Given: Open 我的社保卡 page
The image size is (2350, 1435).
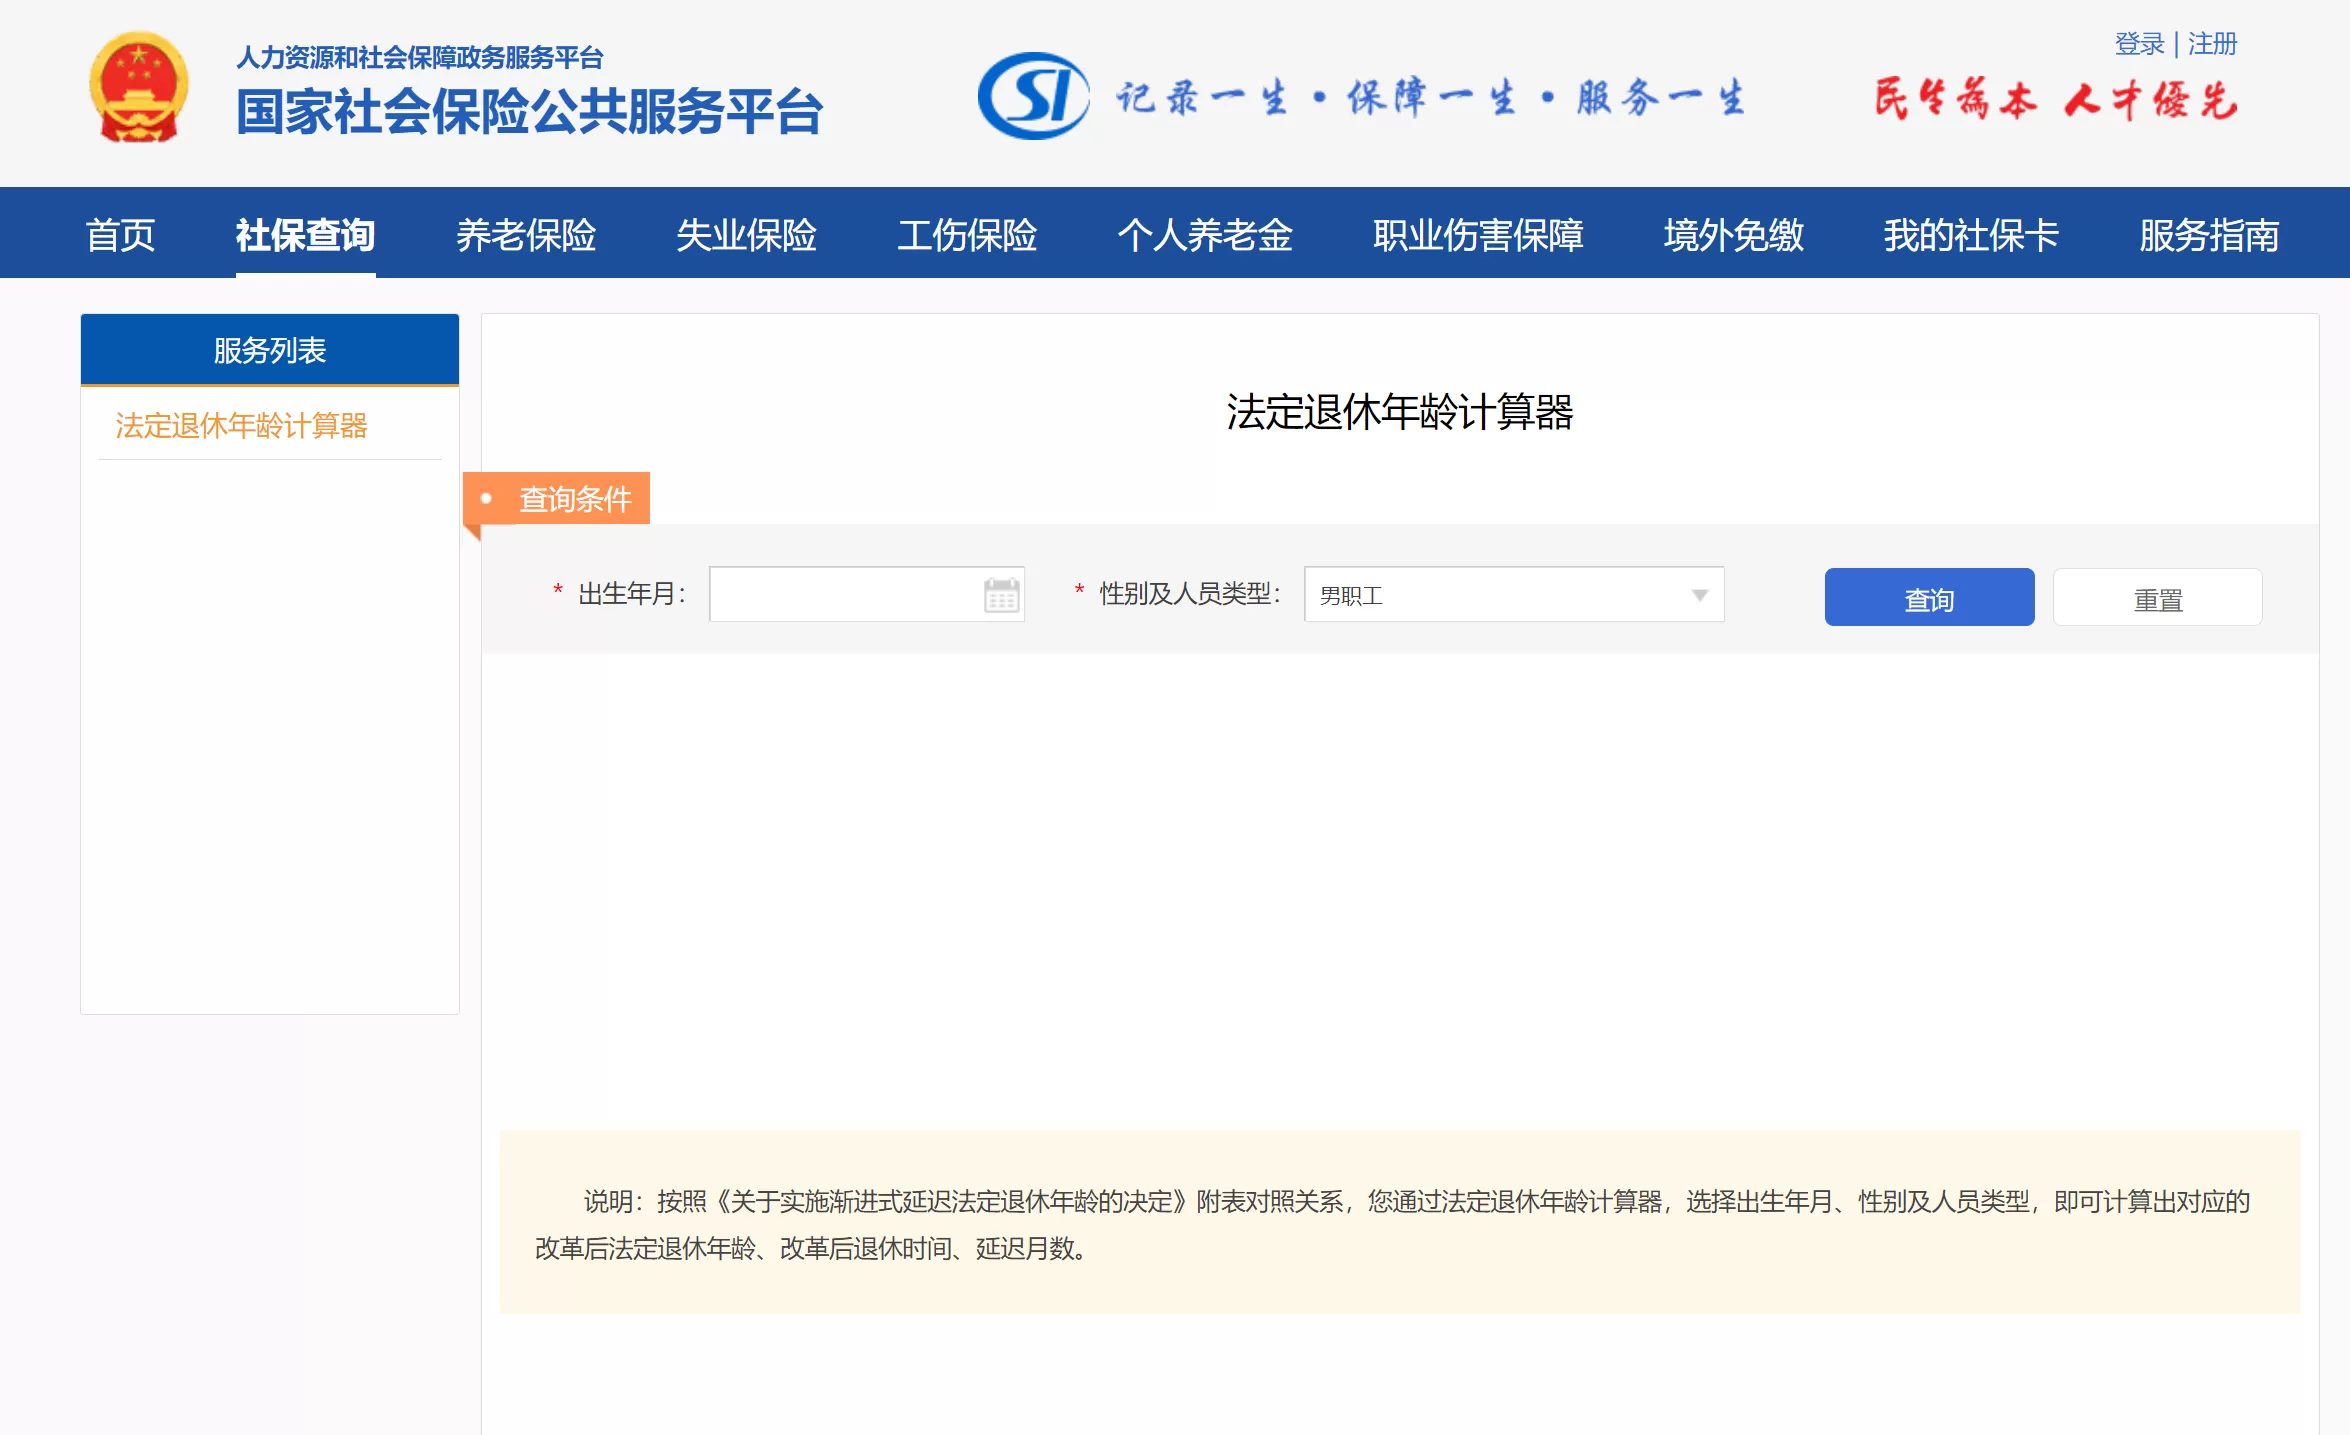Looking at the screenshot, I should pyautogui.click(x=1971, y=236).
